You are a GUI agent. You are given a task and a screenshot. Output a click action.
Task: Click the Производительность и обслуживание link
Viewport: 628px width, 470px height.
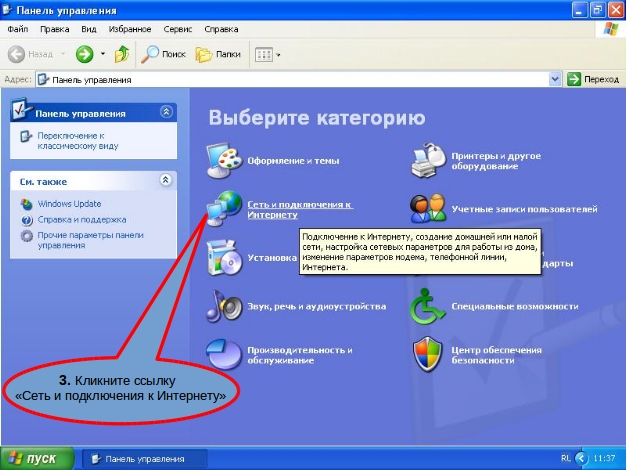point(300,355)
